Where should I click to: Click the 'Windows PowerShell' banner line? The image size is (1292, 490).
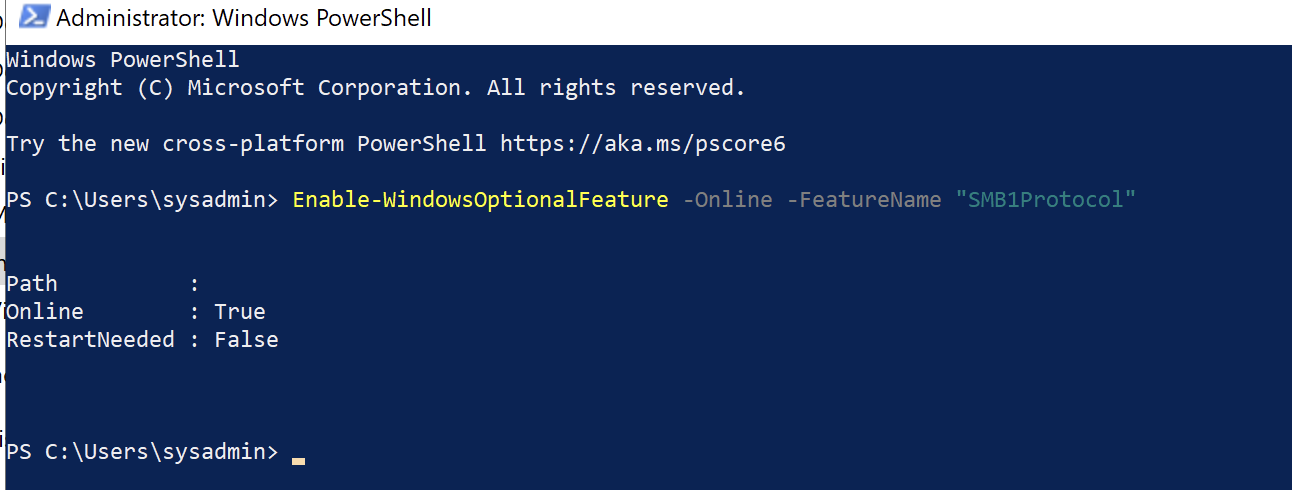coord(123,60)
